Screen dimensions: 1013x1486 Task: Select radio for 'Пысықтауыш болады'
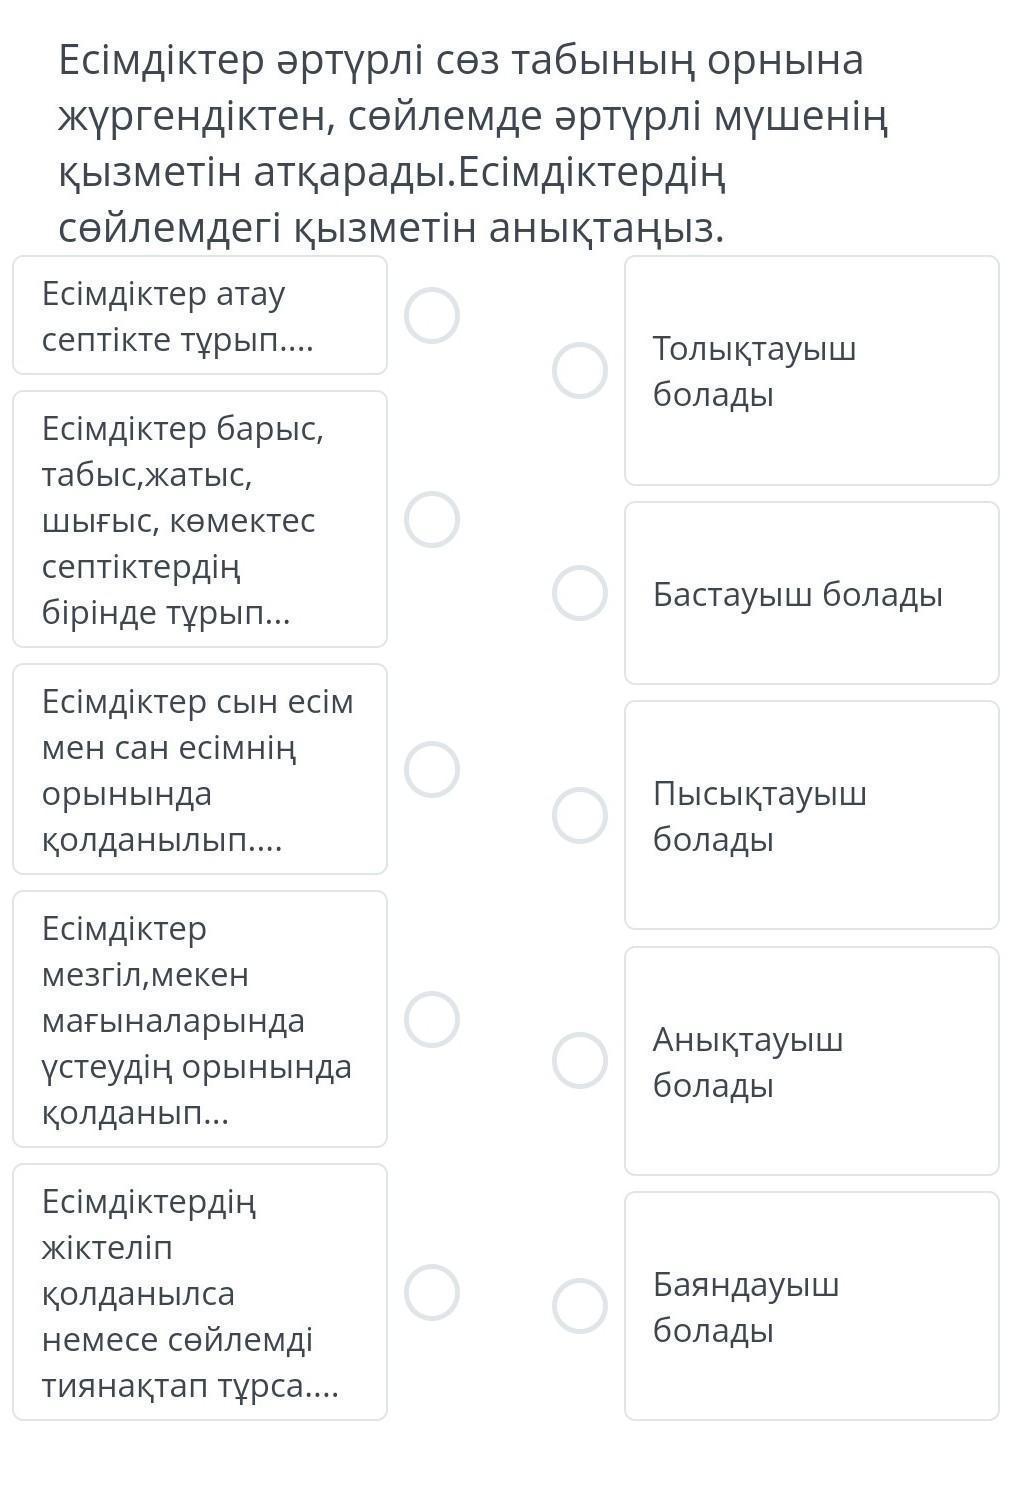(x=580, y=815)
